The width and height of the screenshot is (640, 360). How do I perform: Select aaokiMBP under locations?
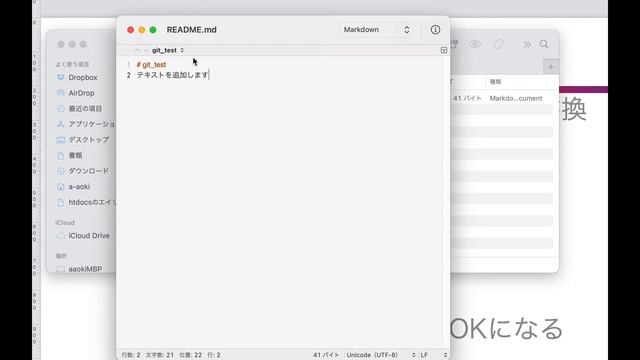tap(85, 269)
